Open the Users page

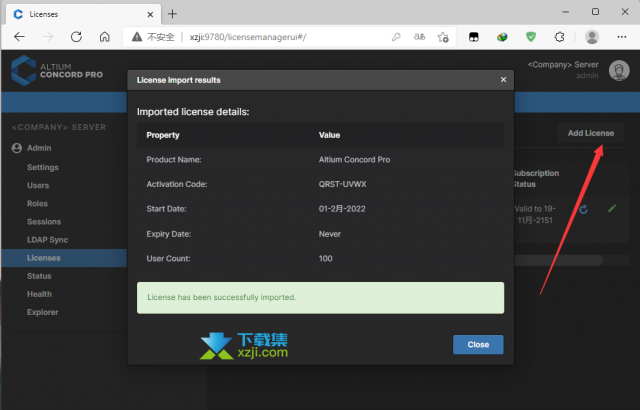pyautogui.click(x=38, y=185)
